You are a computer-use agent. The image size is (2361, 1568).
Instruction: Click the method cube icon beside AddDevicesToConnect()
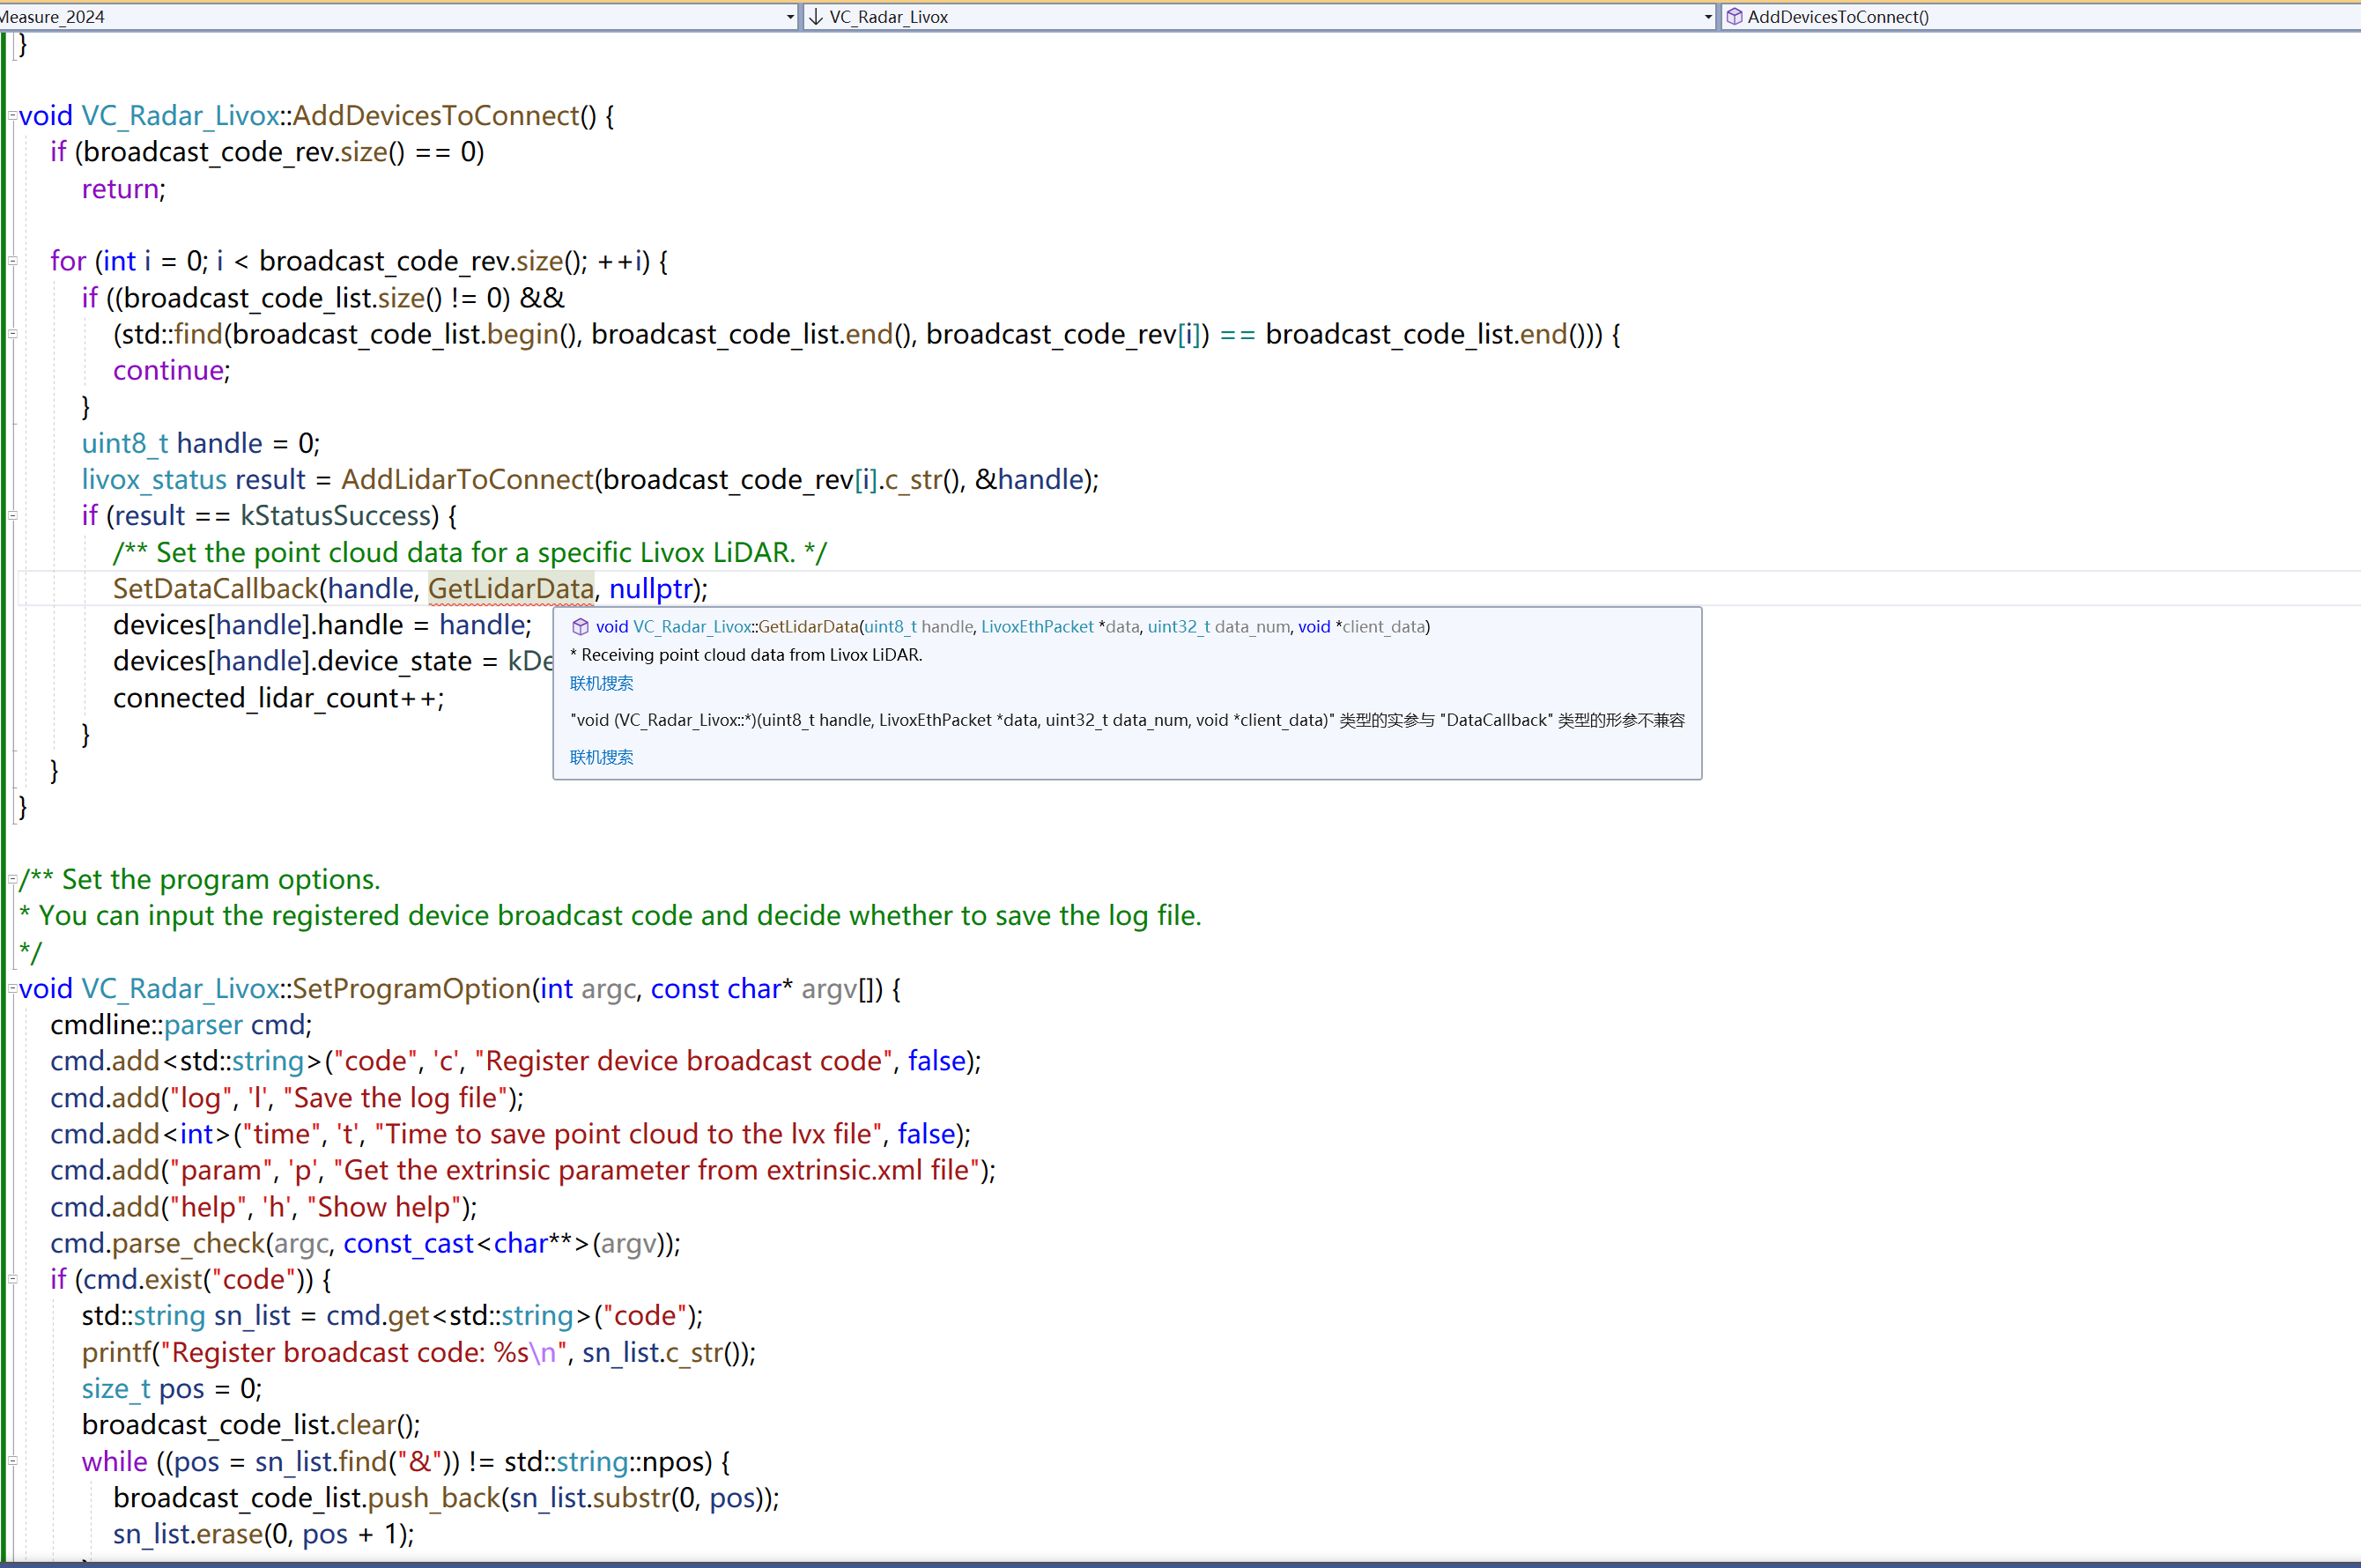[x=1735, y=17]
